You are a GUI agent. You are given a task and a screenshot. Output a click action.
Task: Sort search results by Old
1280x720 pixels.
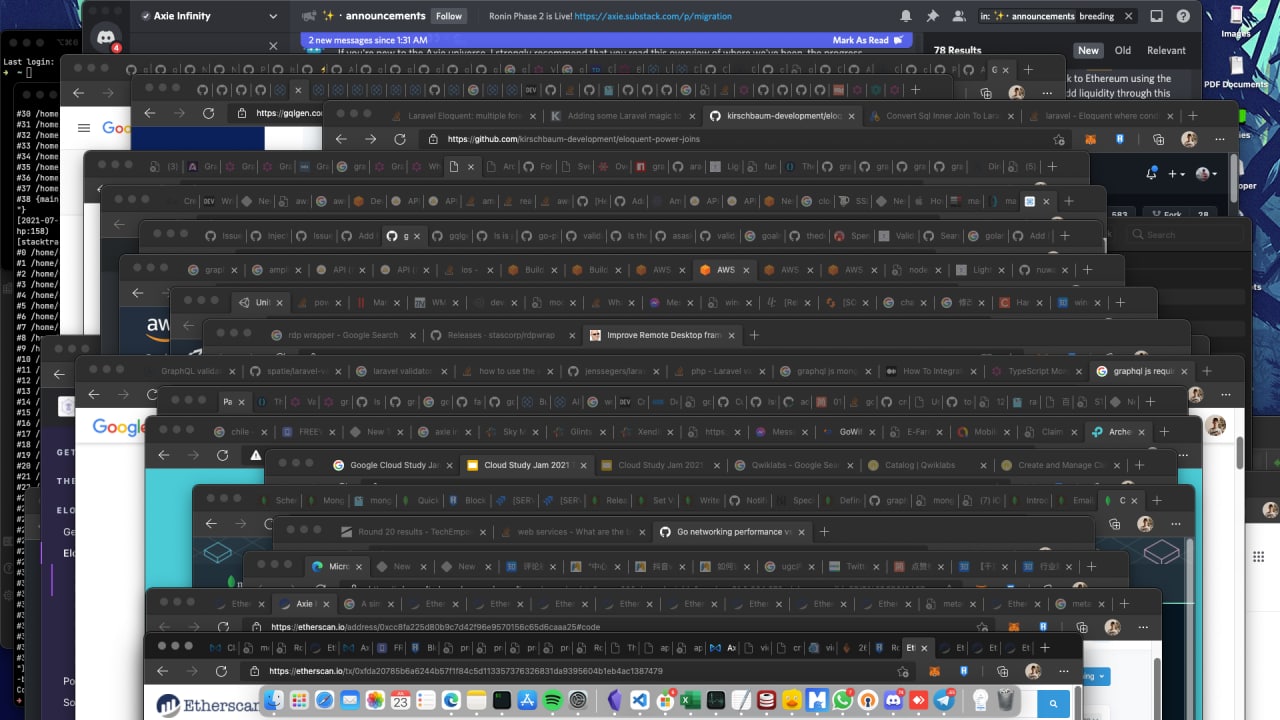(1123, 50)
